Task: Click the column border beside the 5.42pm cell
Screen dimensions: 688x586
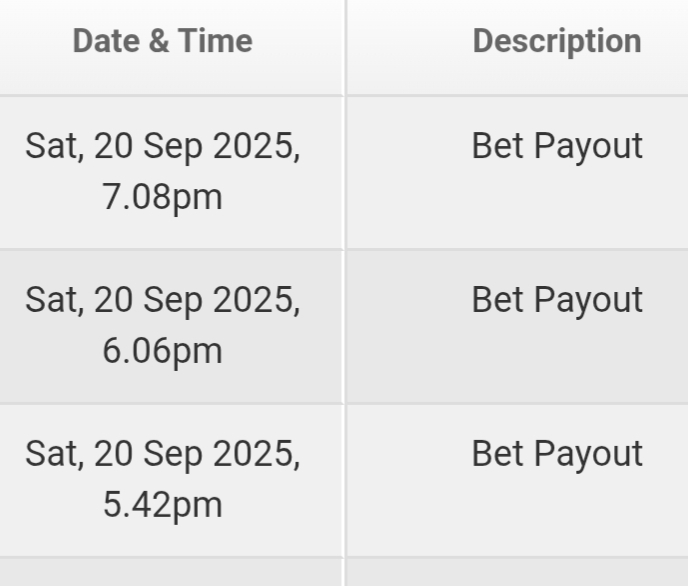Action: [345, 481]
